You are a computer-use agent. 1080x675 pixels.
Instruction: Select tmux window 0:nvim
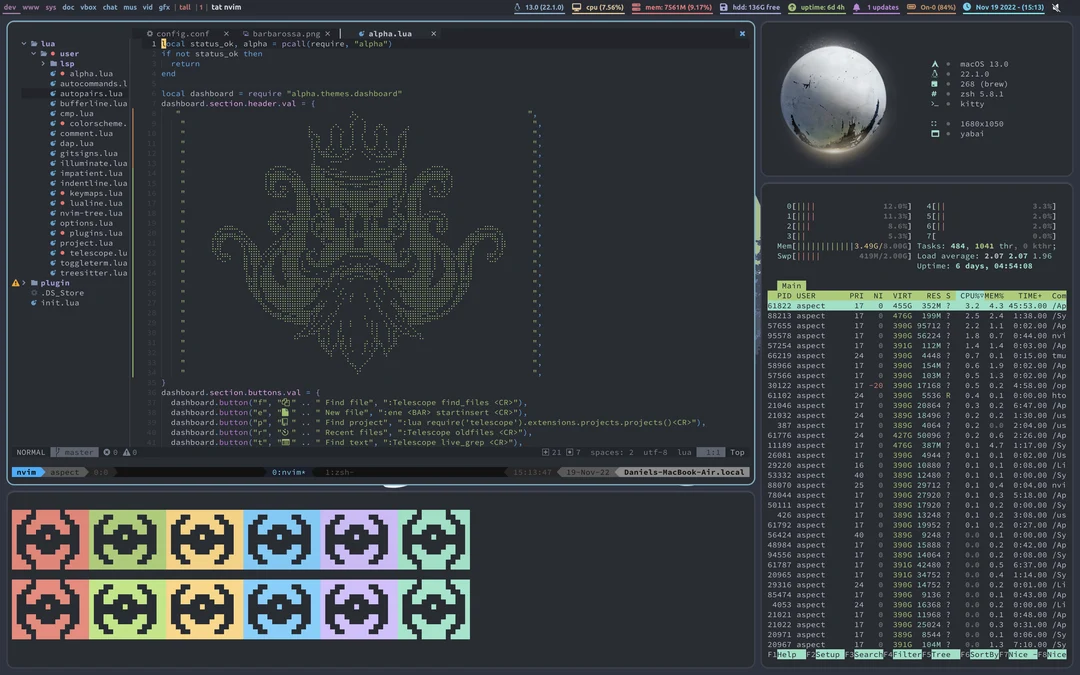tap(288, 472)
